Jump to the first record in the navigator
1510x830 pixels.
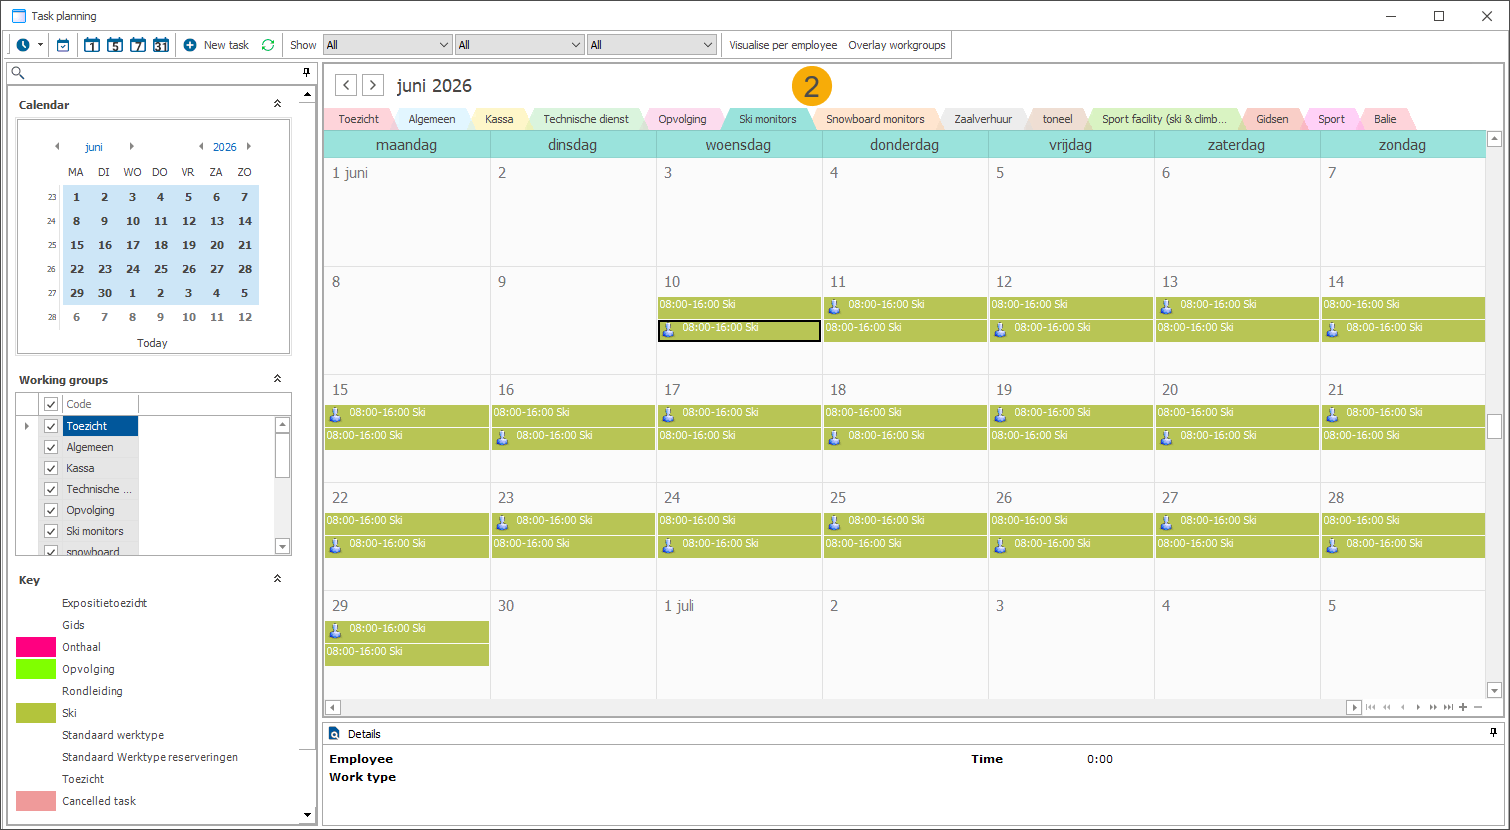[1371, 707]
